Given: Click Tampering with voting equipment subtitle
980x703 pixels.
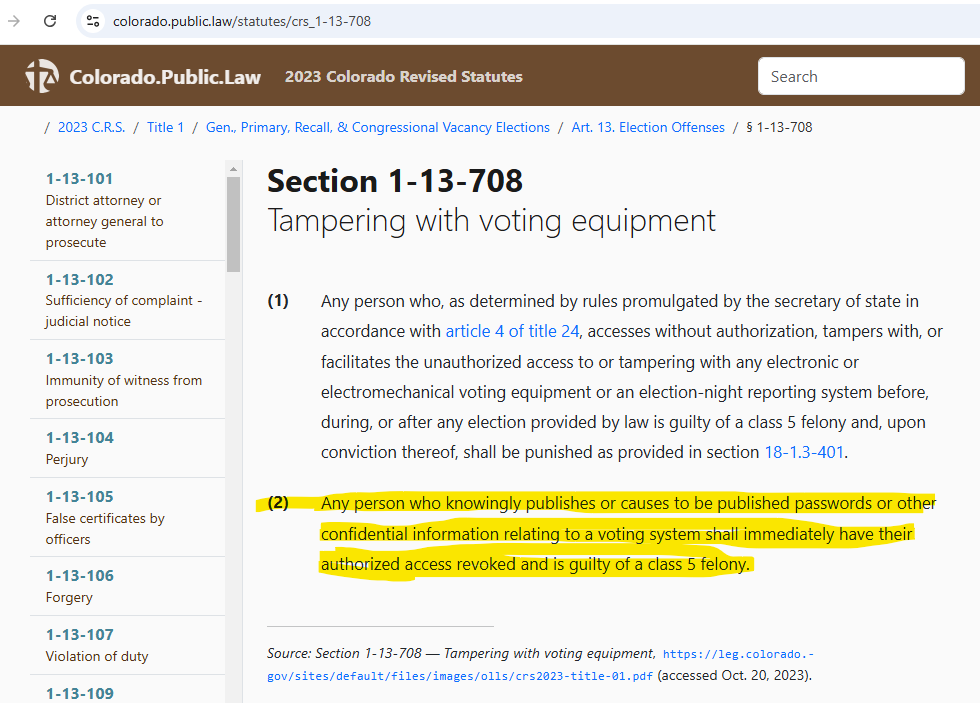Looking at the screenshot, I should tap(491, 221).
